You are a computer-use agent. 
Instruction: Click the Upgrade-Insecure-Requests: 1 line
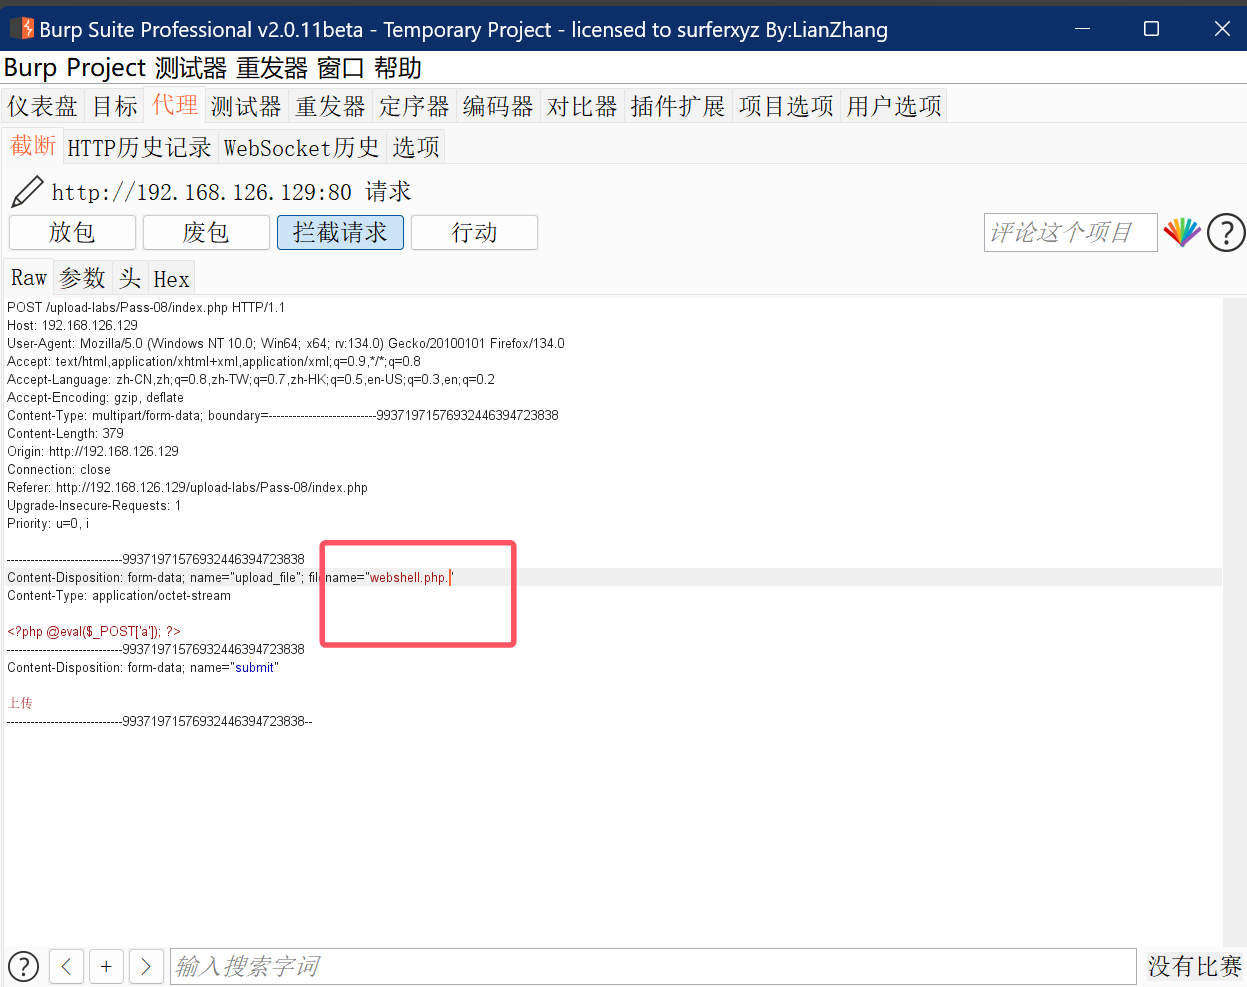[94, 505]
